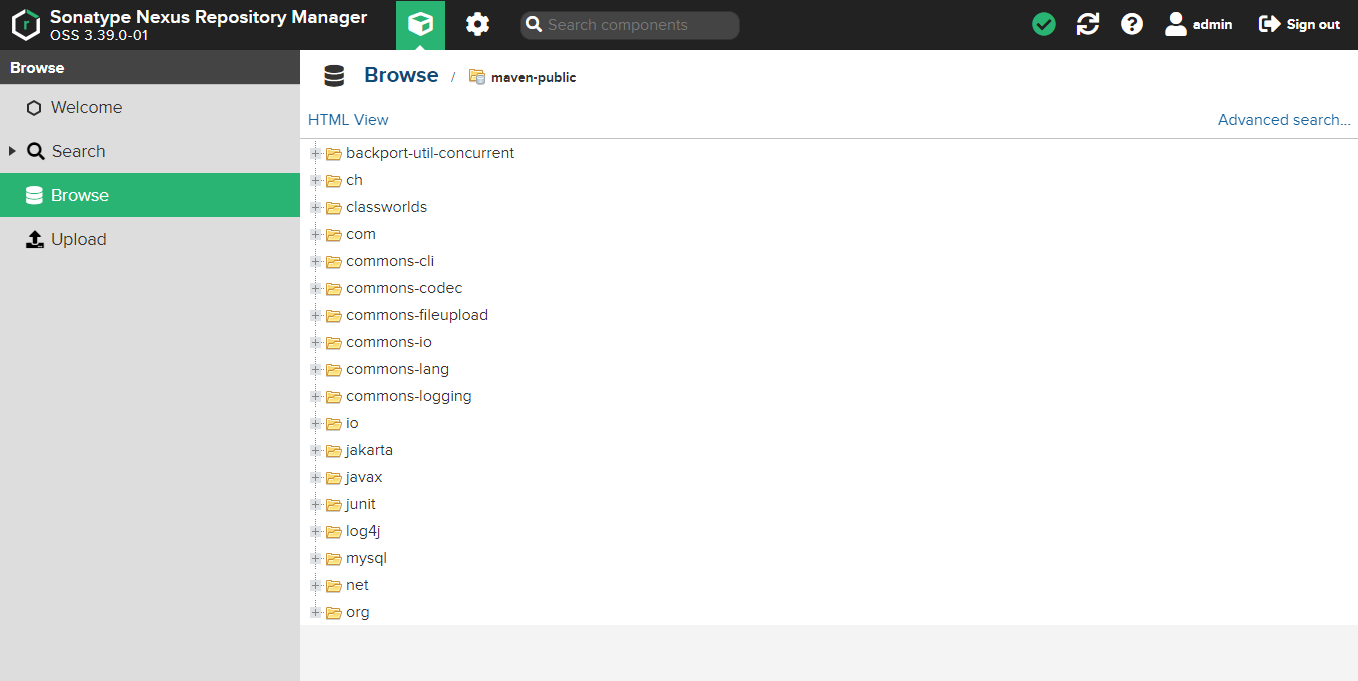This screenshot has width=1358, height=681.
Task: Click the Browse database icon in sidebar
Action: tap(35, 195)
